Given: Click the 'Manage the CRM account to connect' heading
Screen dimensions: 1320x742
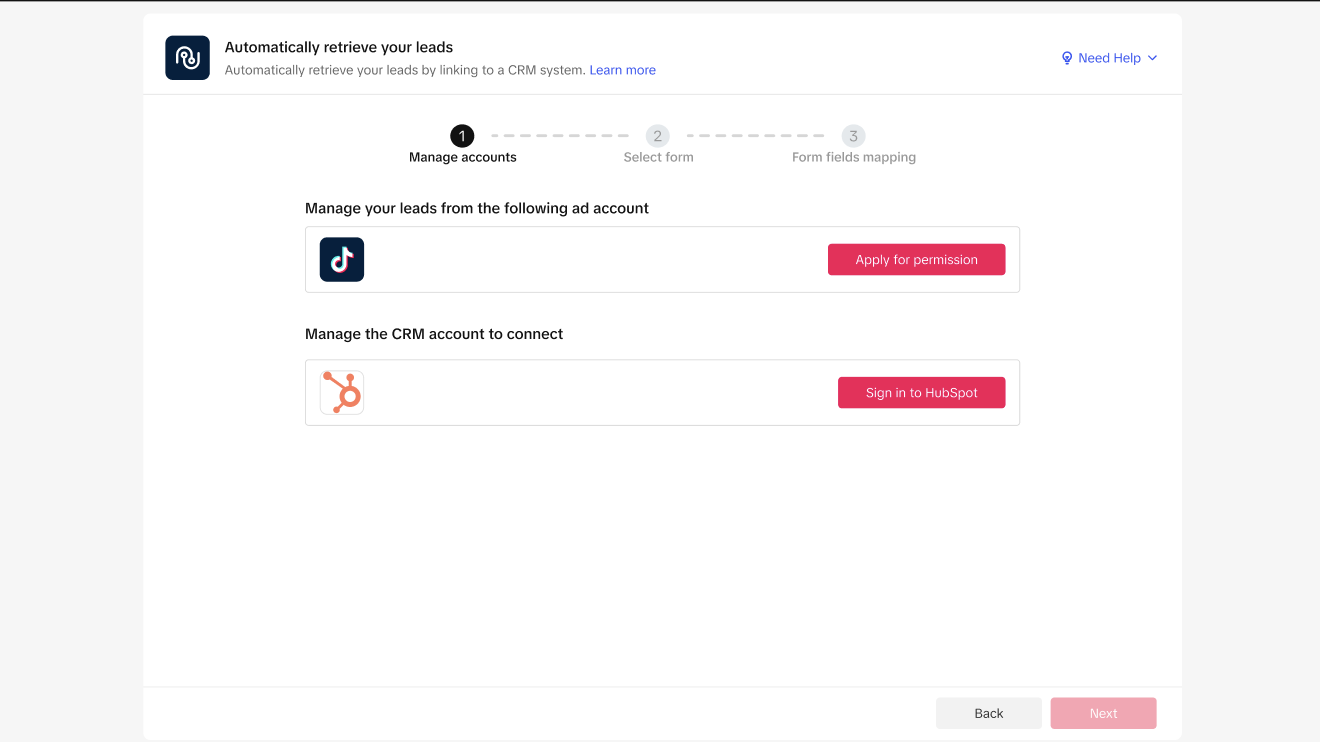Looking at the screenshot, I should click(x=434, y=334).
